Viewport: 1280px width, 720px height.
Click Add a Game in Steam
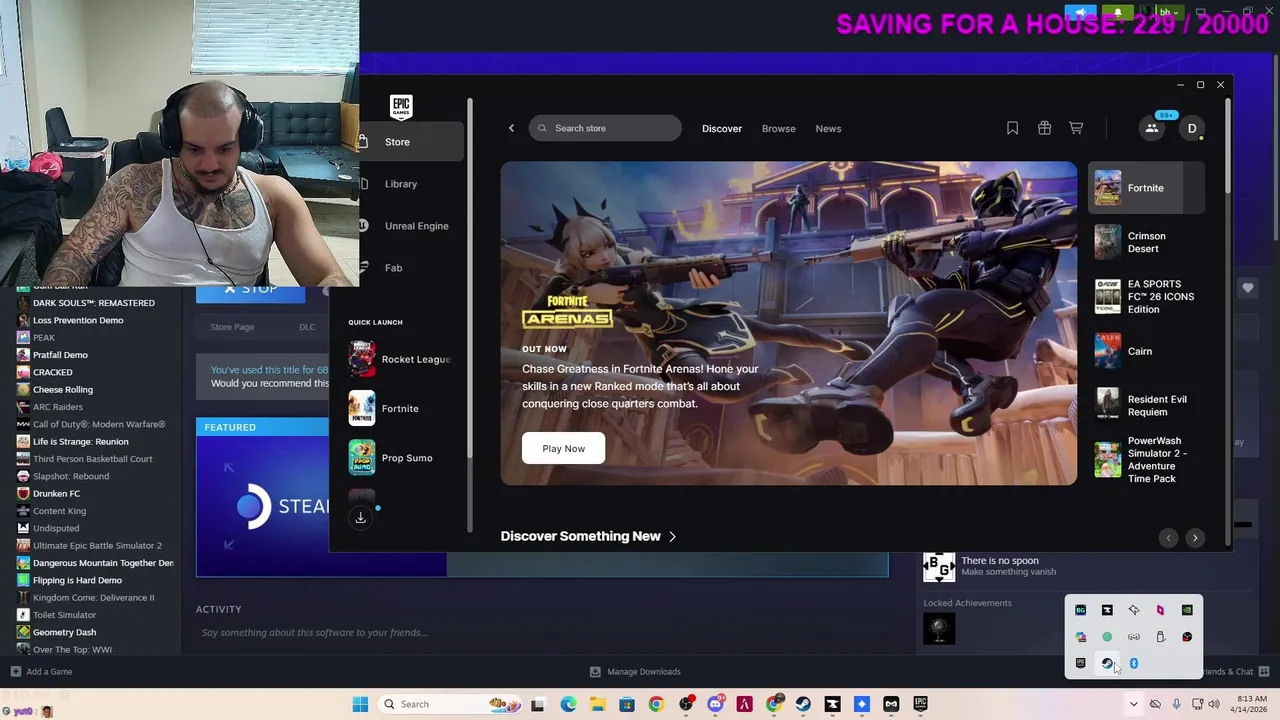click(x=41, y=671)
